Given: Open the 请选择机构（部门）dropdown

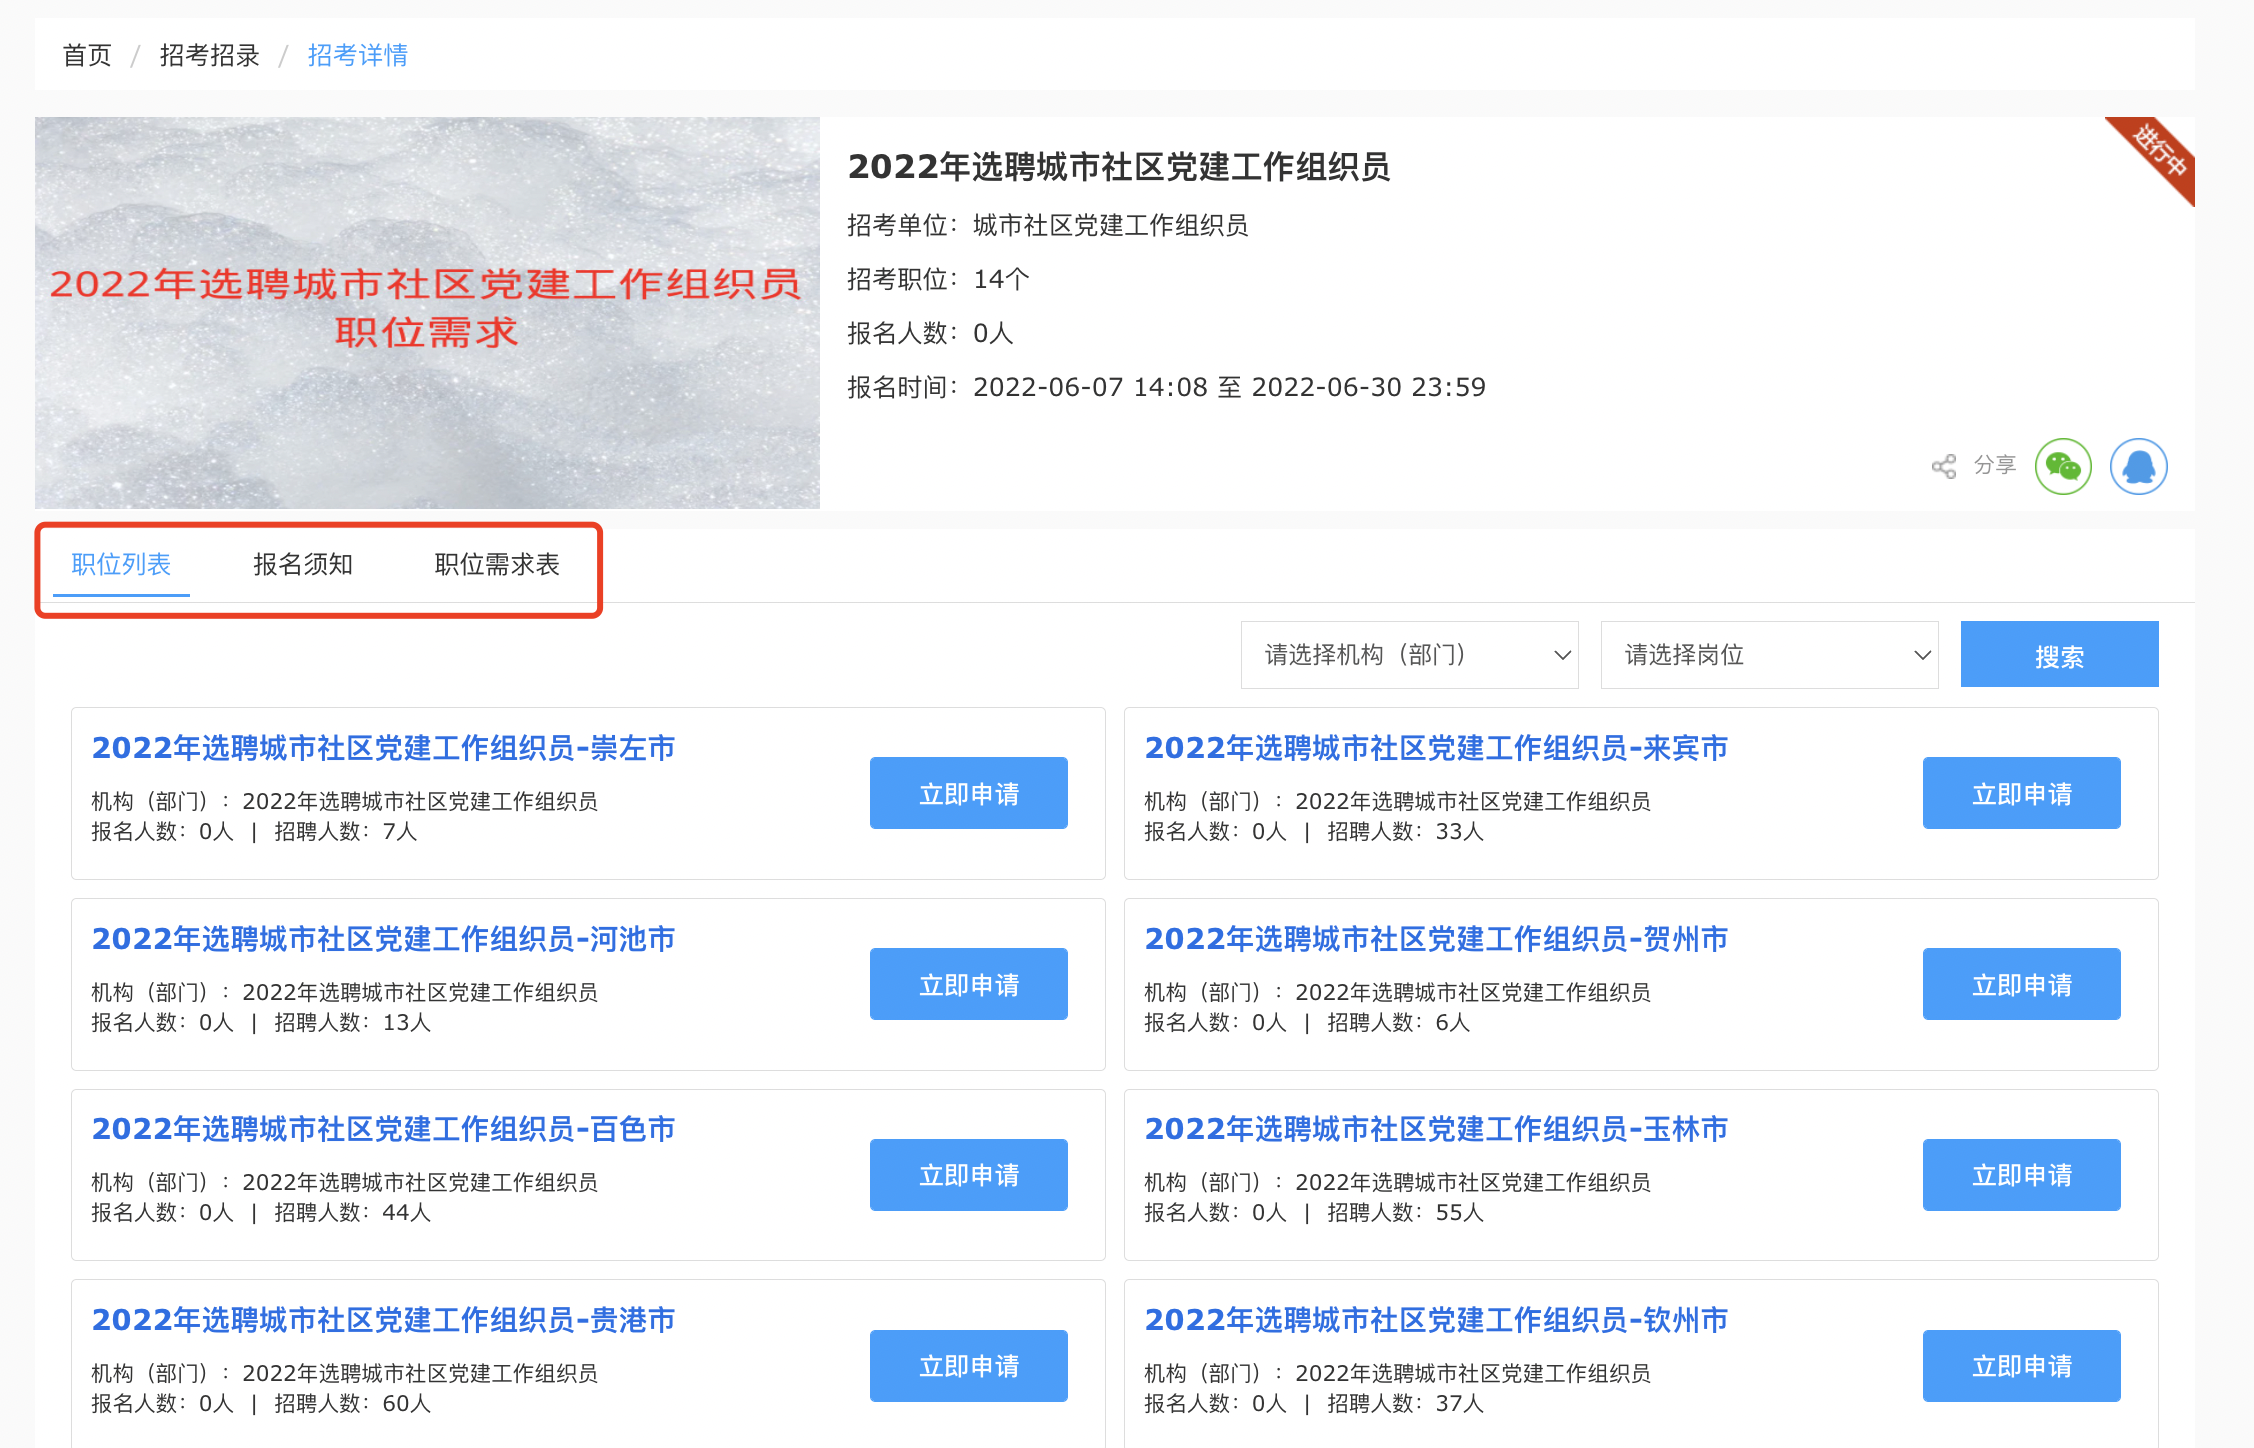Looking at the screenshot, I should [x=1409, y=655].
